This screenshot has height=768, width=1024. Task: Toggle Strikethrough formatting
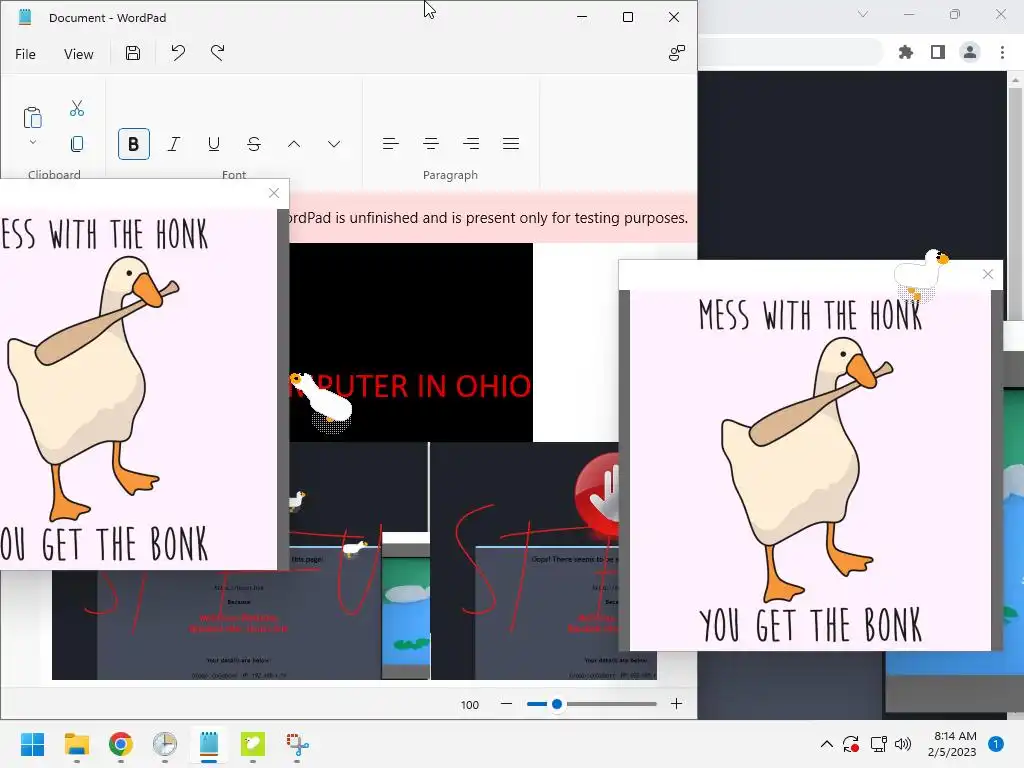(x=254, y=144)
